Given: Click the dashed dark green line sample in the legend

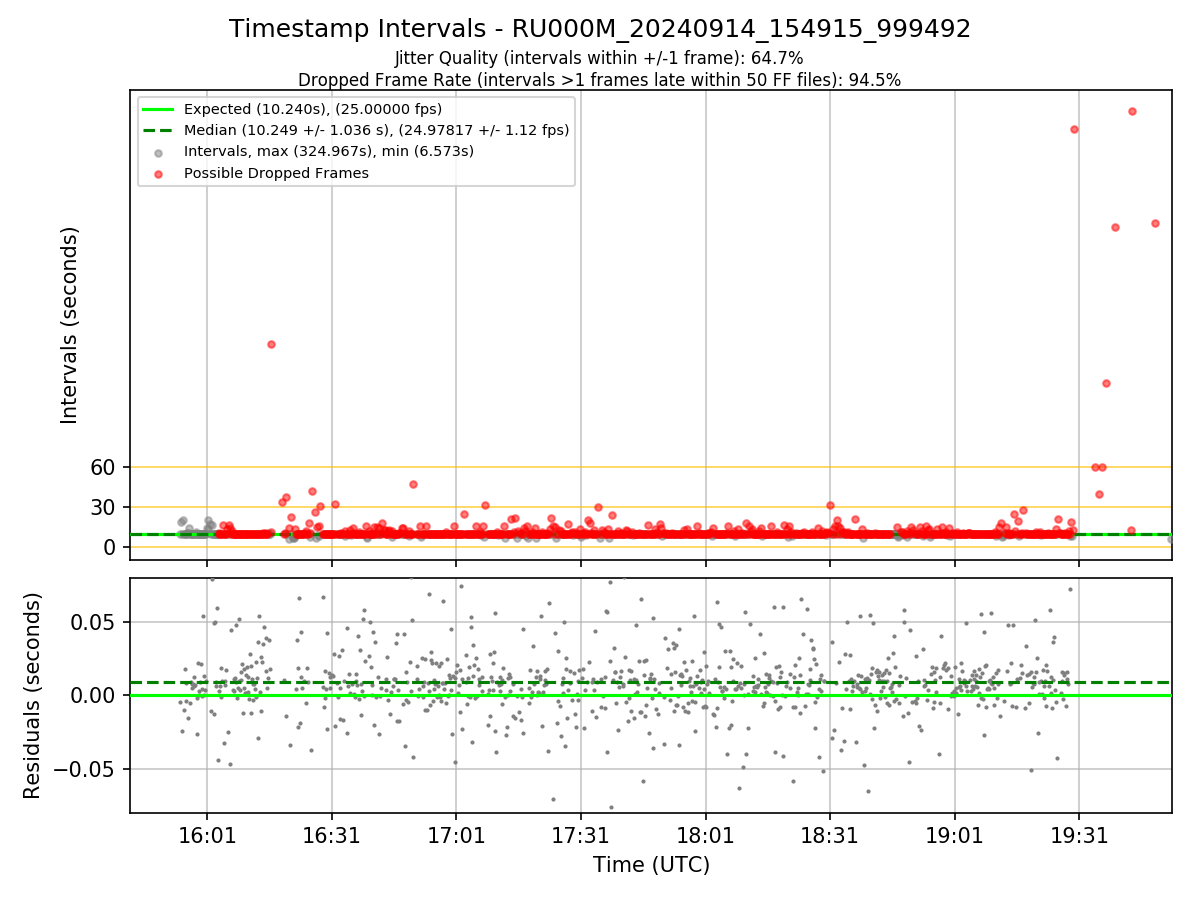Looking at the screenshot, I should (158, 130).
